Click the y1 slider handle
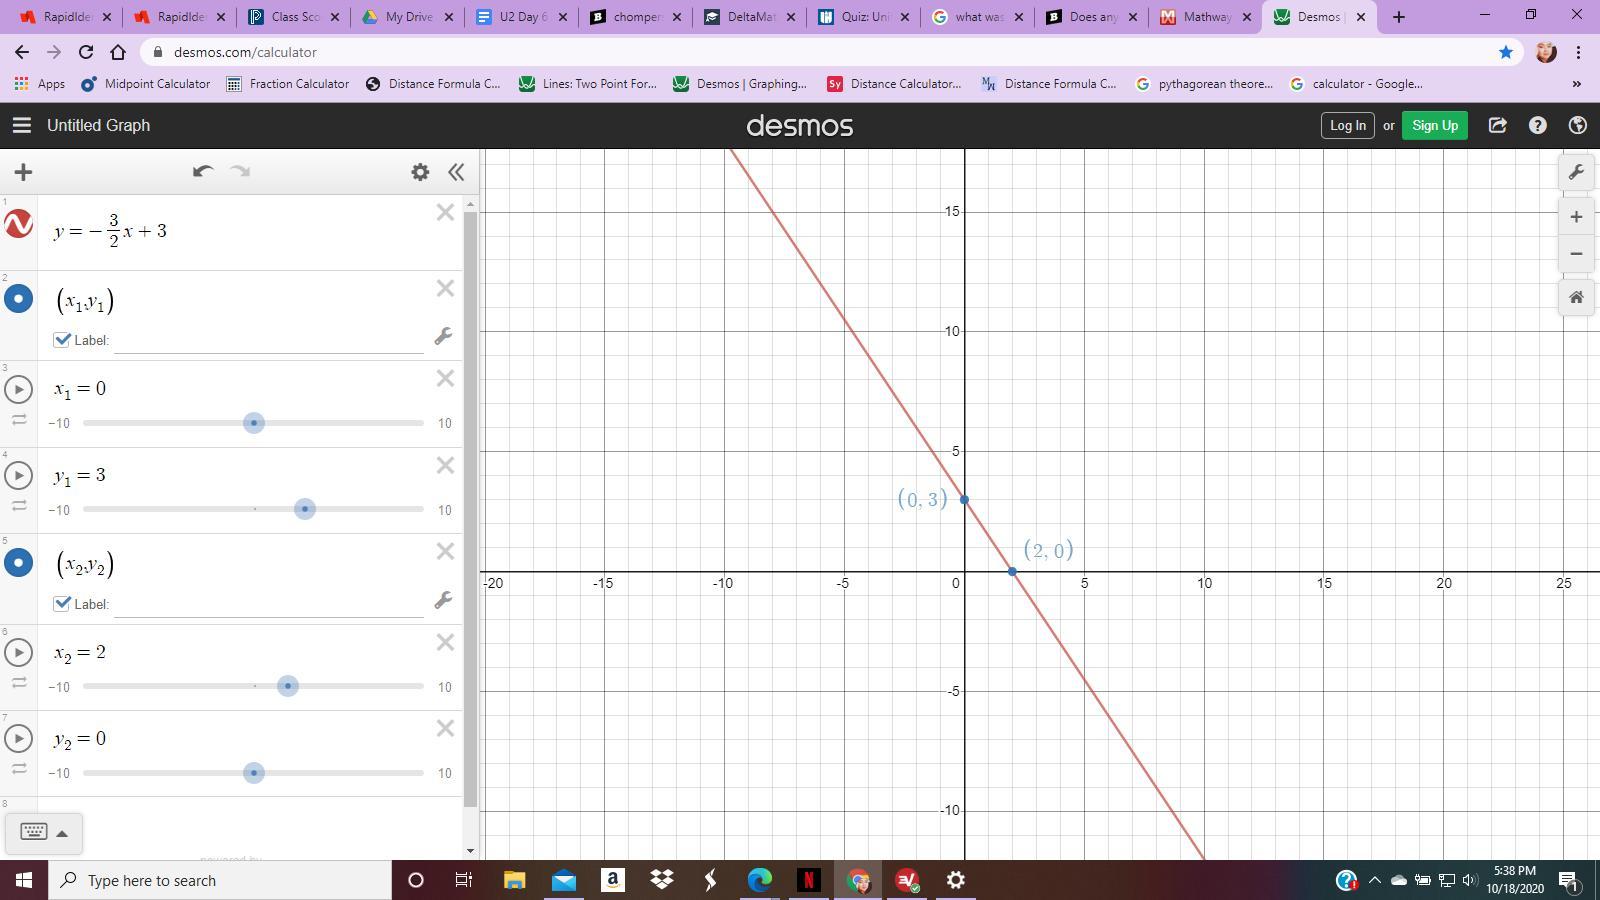This screenshot has height=900, width=1600. tap(305, 509)
